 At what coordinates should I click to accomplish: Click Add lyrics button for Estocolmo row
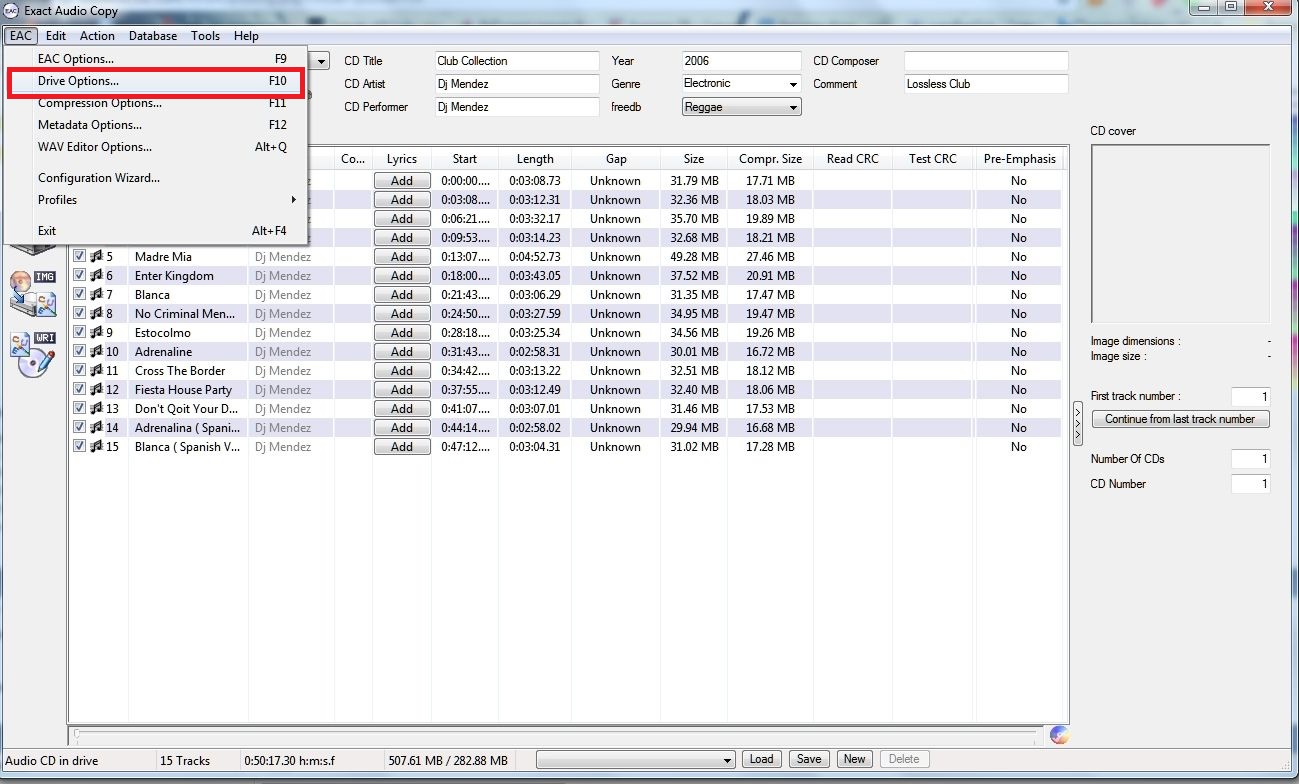[x=402, y=333]
